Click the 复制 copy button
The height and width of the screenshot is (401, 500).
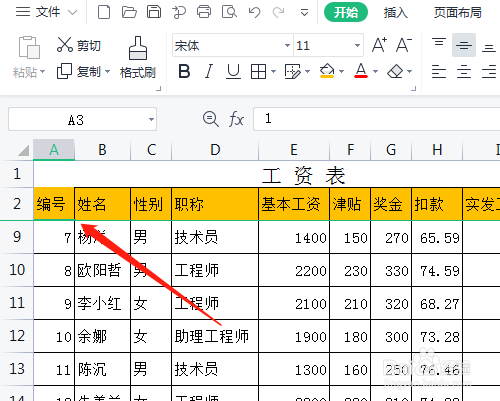[x=79, y=71]
